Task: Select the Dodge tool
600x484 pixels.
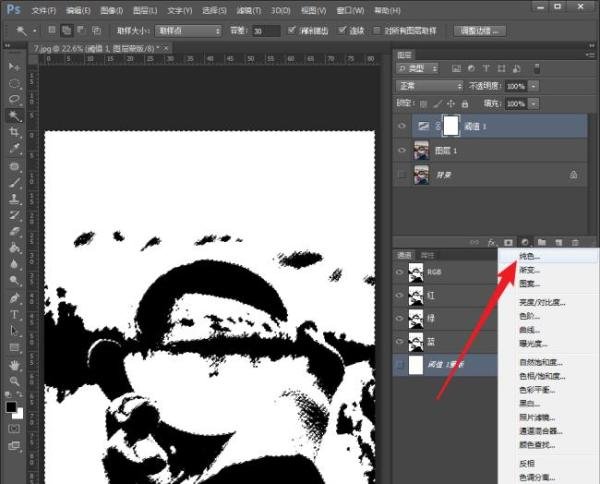Action: coord(14,280)
